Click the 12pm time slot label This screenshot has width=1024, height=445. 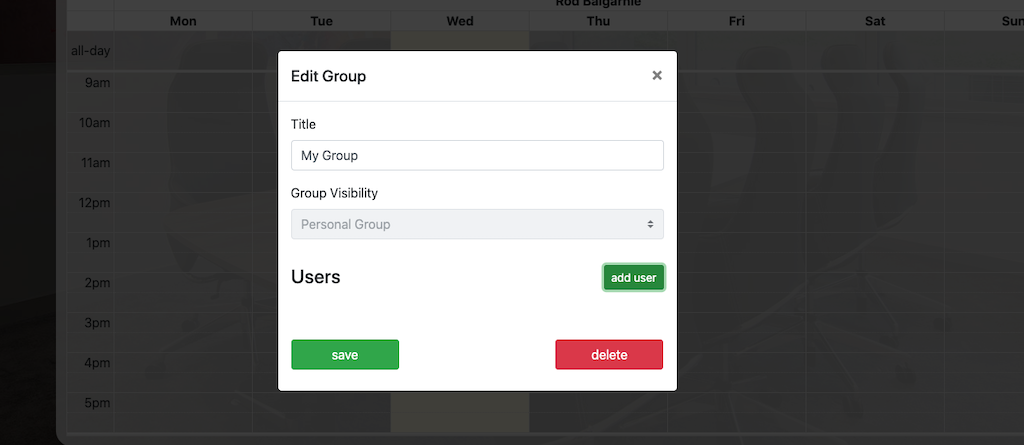point(97,203)
